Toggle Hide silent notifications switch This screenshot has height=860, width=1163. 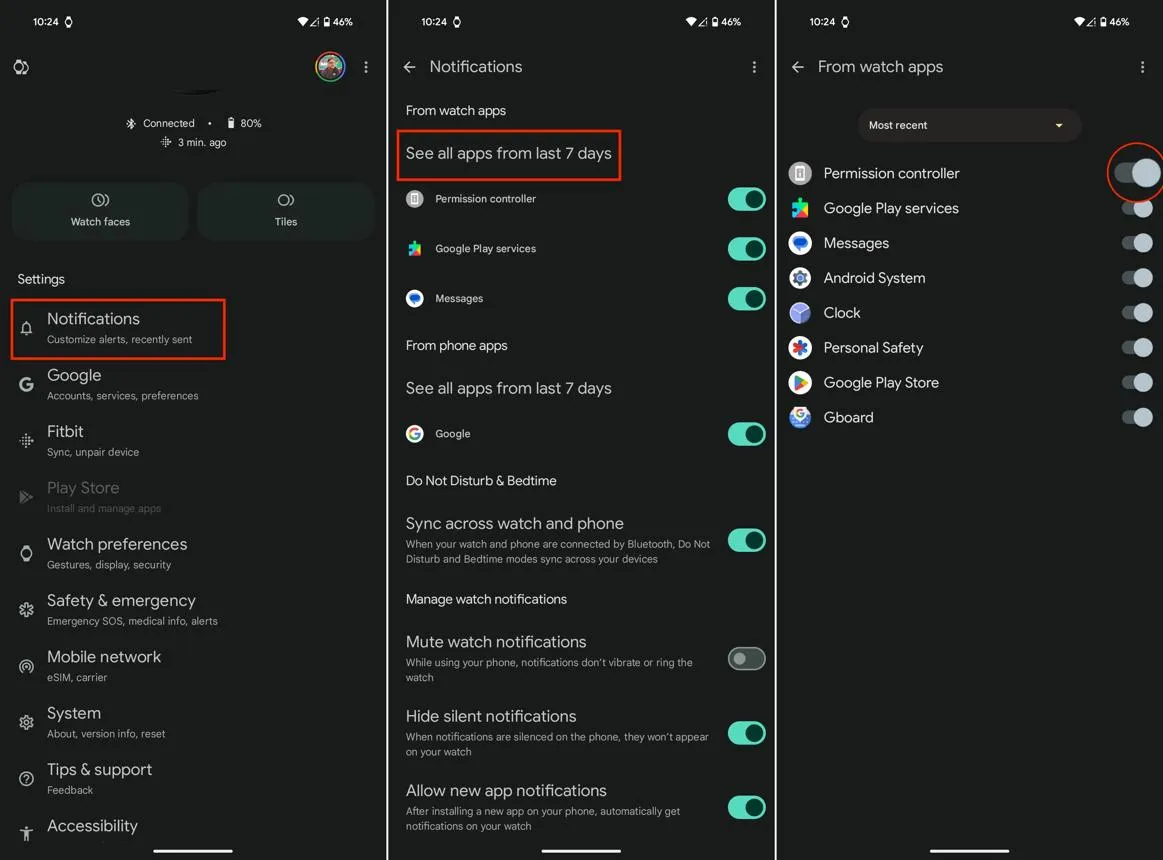pyautogui.click(x=746, y=733)
